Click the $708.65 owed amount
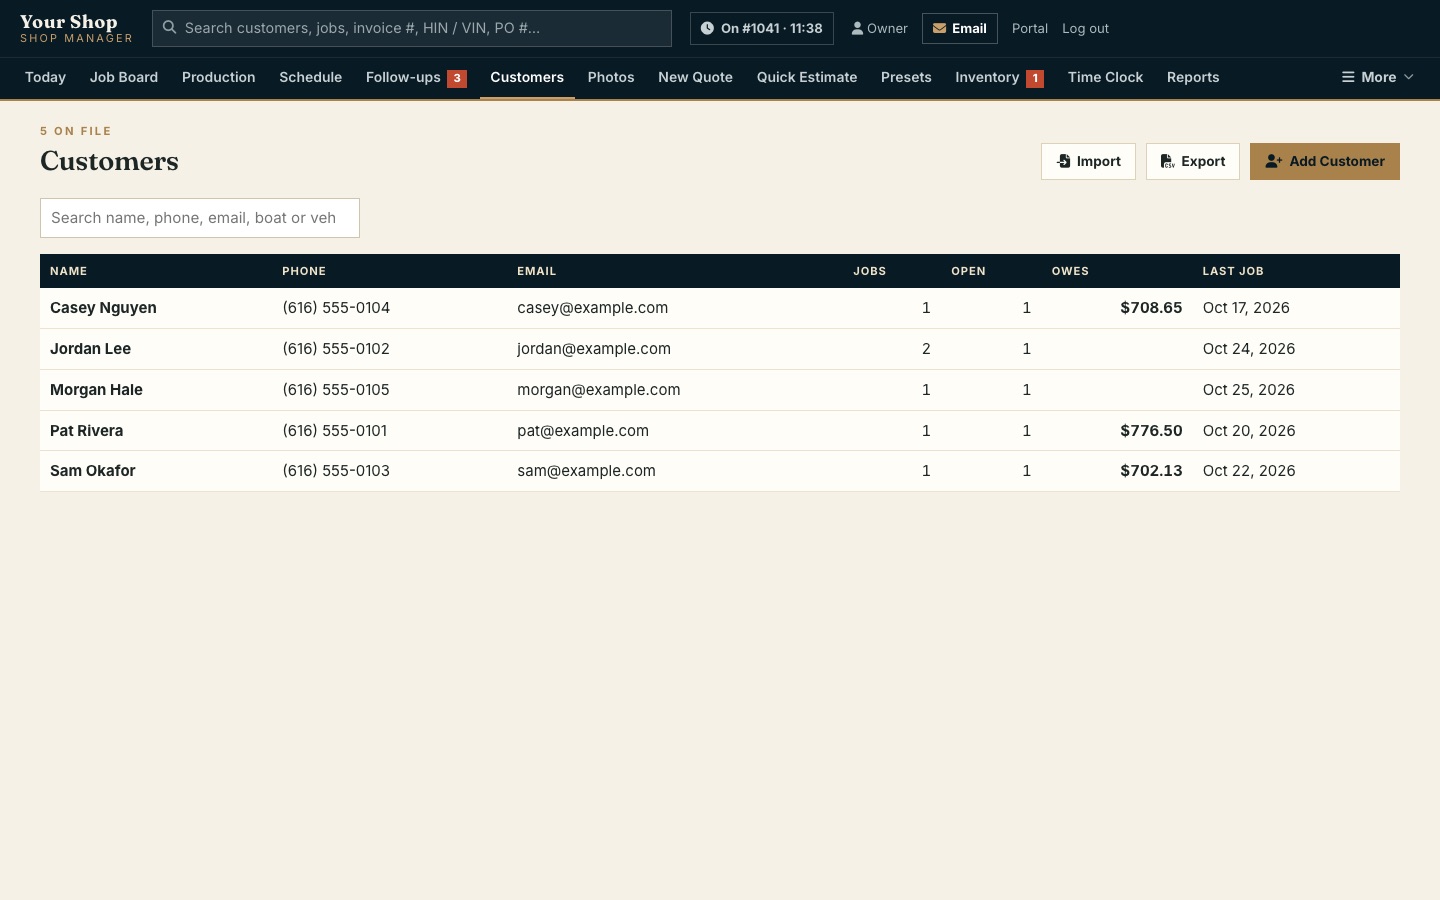The image size is (1440, 900). tap(1151, 308)
